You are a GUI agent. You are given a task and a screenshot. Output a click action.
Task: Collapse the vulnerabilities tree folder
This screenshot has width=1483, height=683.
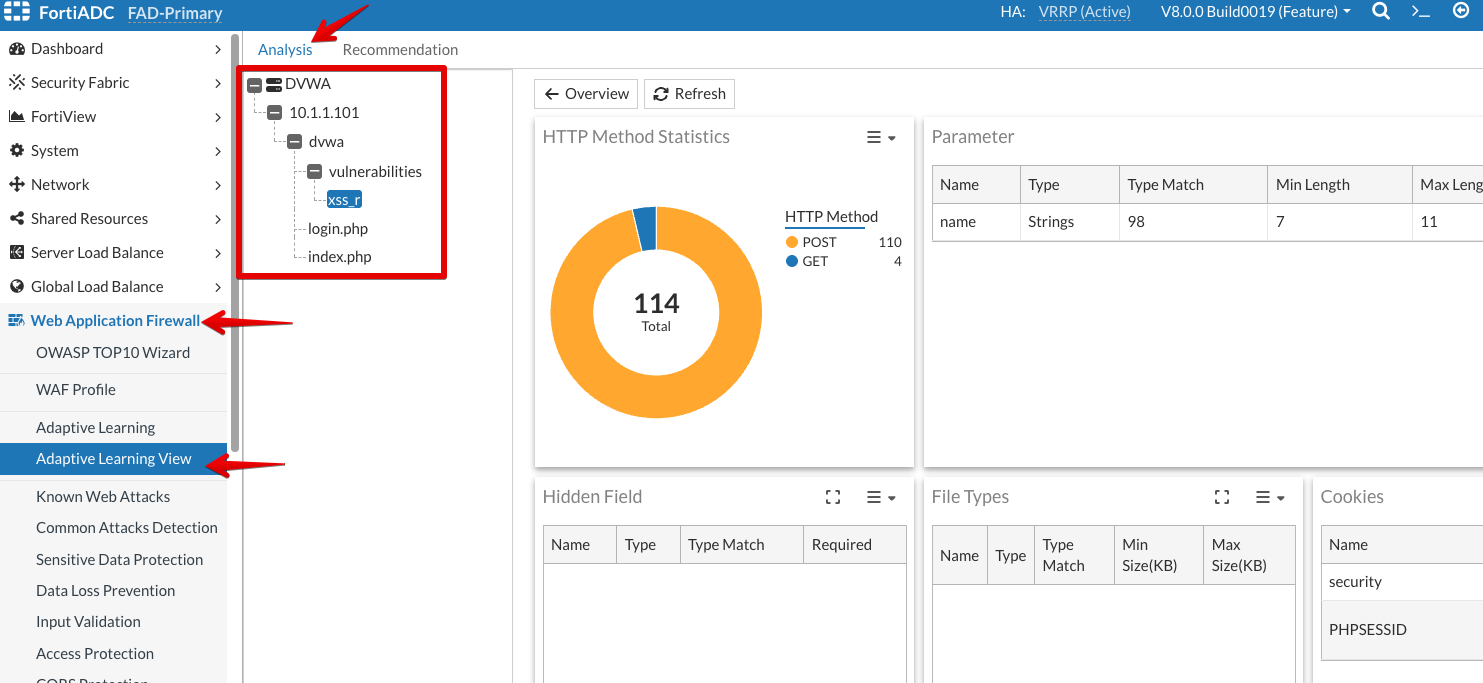point(314,172)
